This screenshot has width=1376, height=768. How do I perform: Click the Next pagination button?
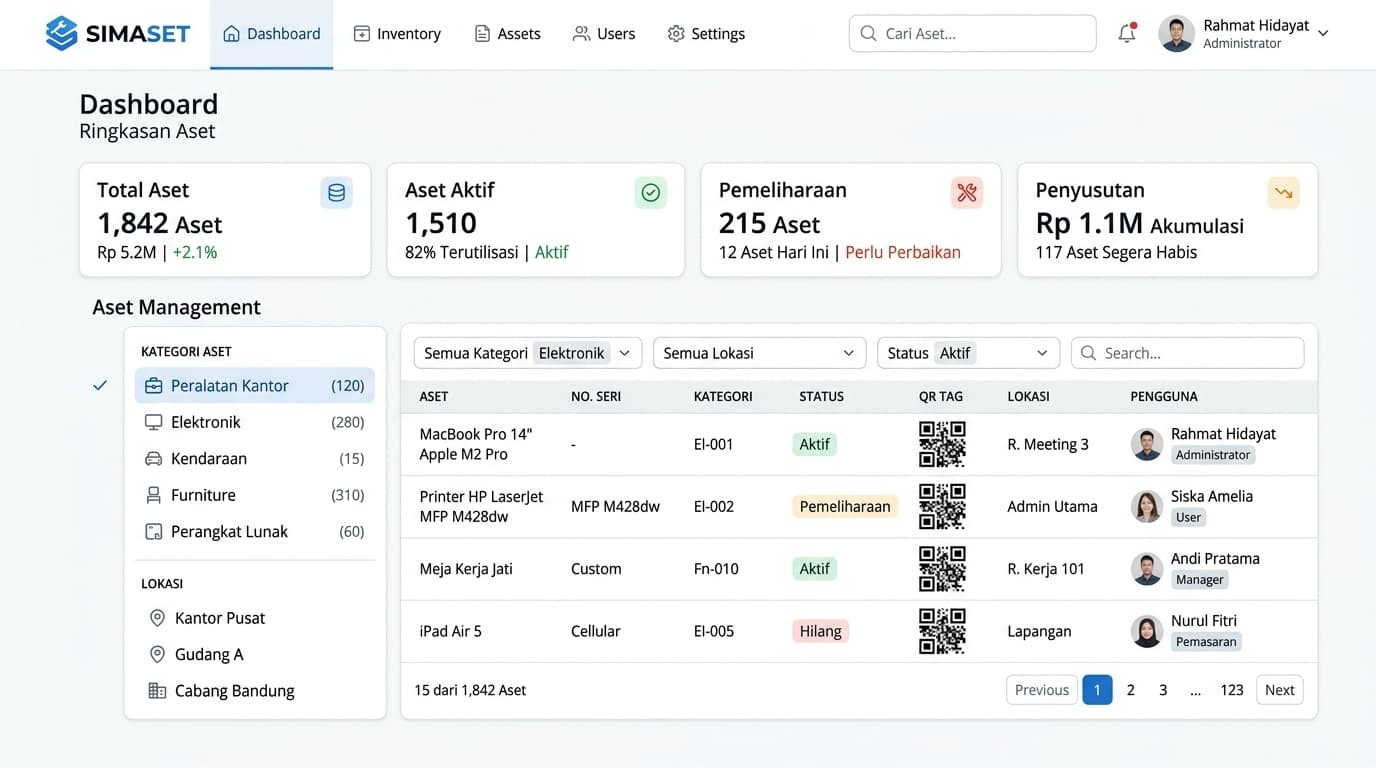pos(1280,690)
